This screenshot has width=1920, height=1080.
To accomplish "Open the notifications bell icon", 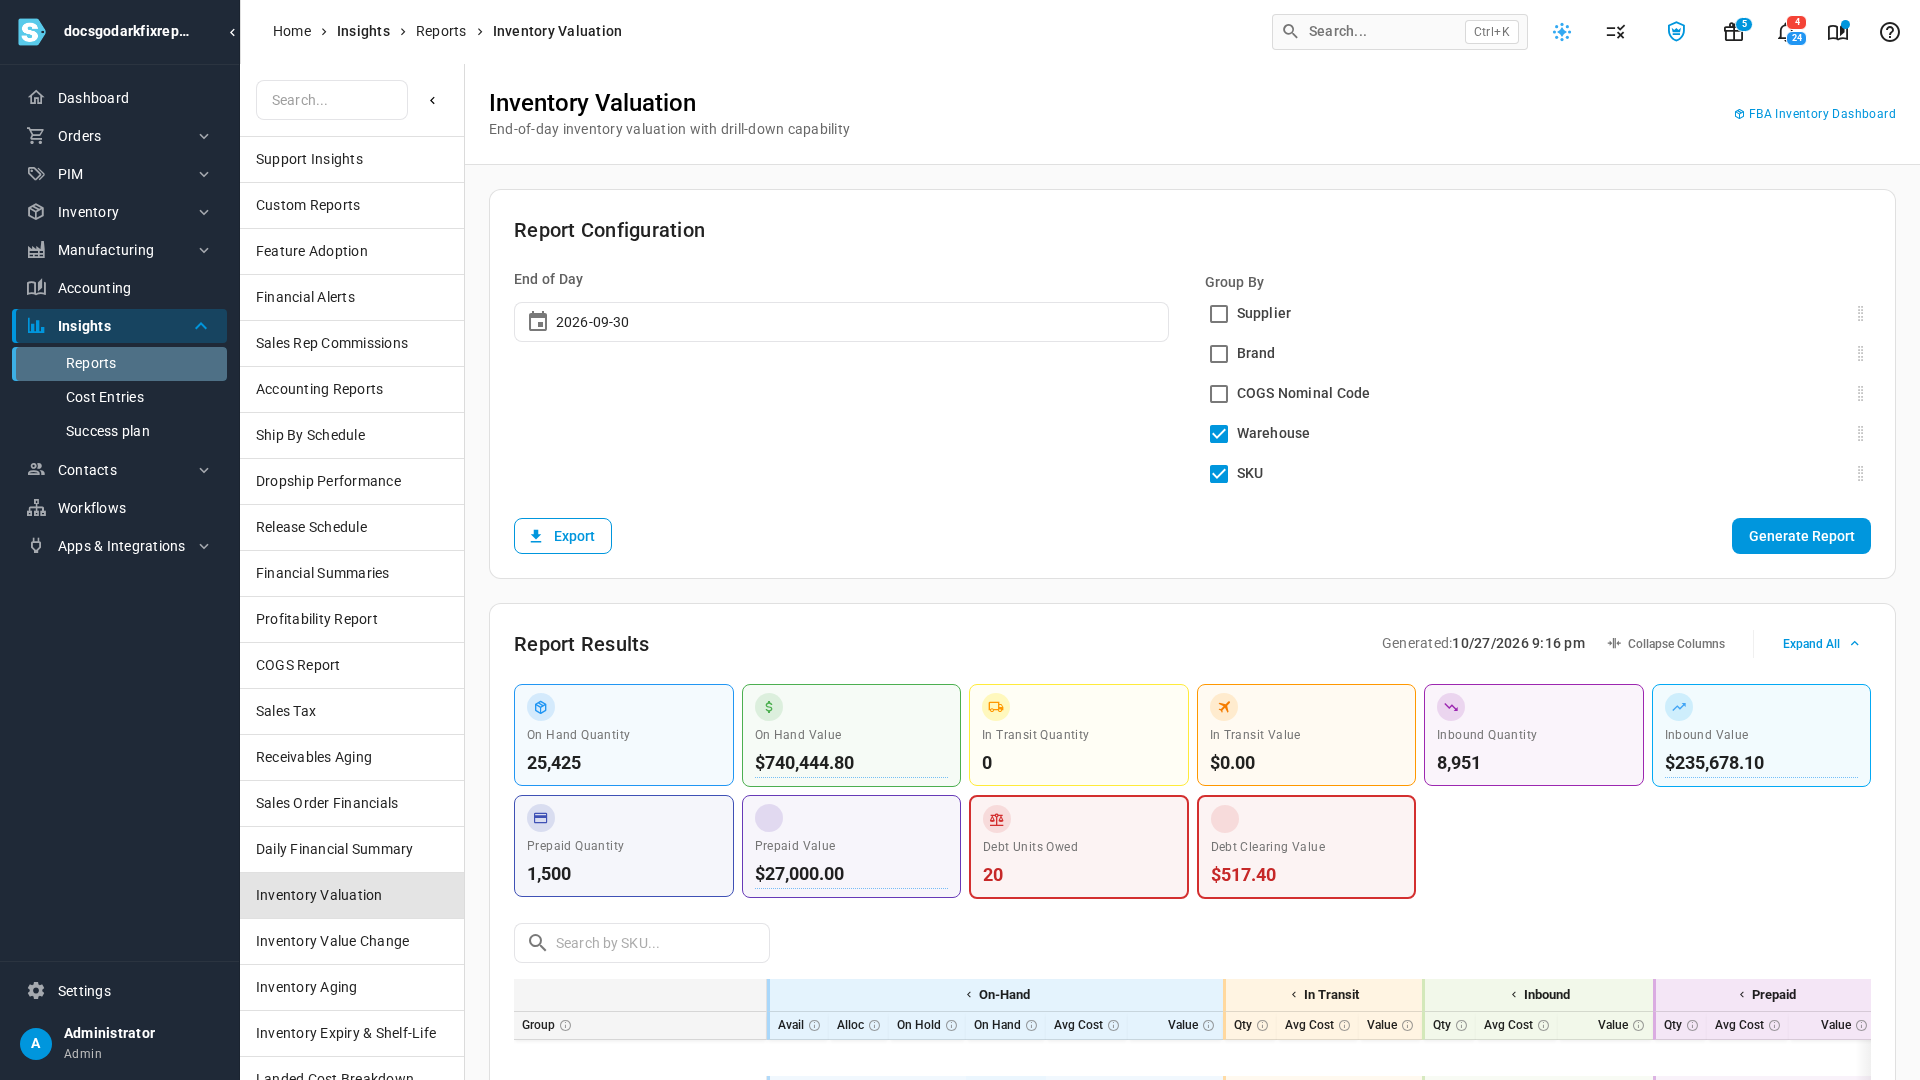I will click(x=1786, y=32).
